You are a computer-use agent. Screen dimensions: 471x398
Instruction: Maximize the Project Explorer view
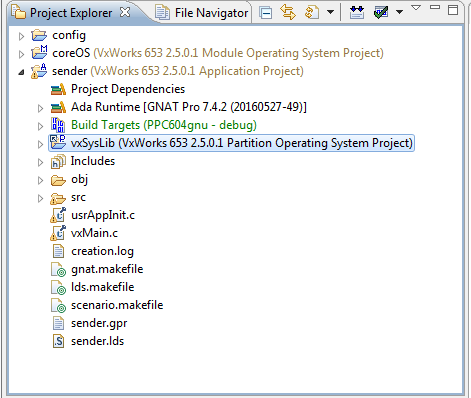[x=453, y=10]
